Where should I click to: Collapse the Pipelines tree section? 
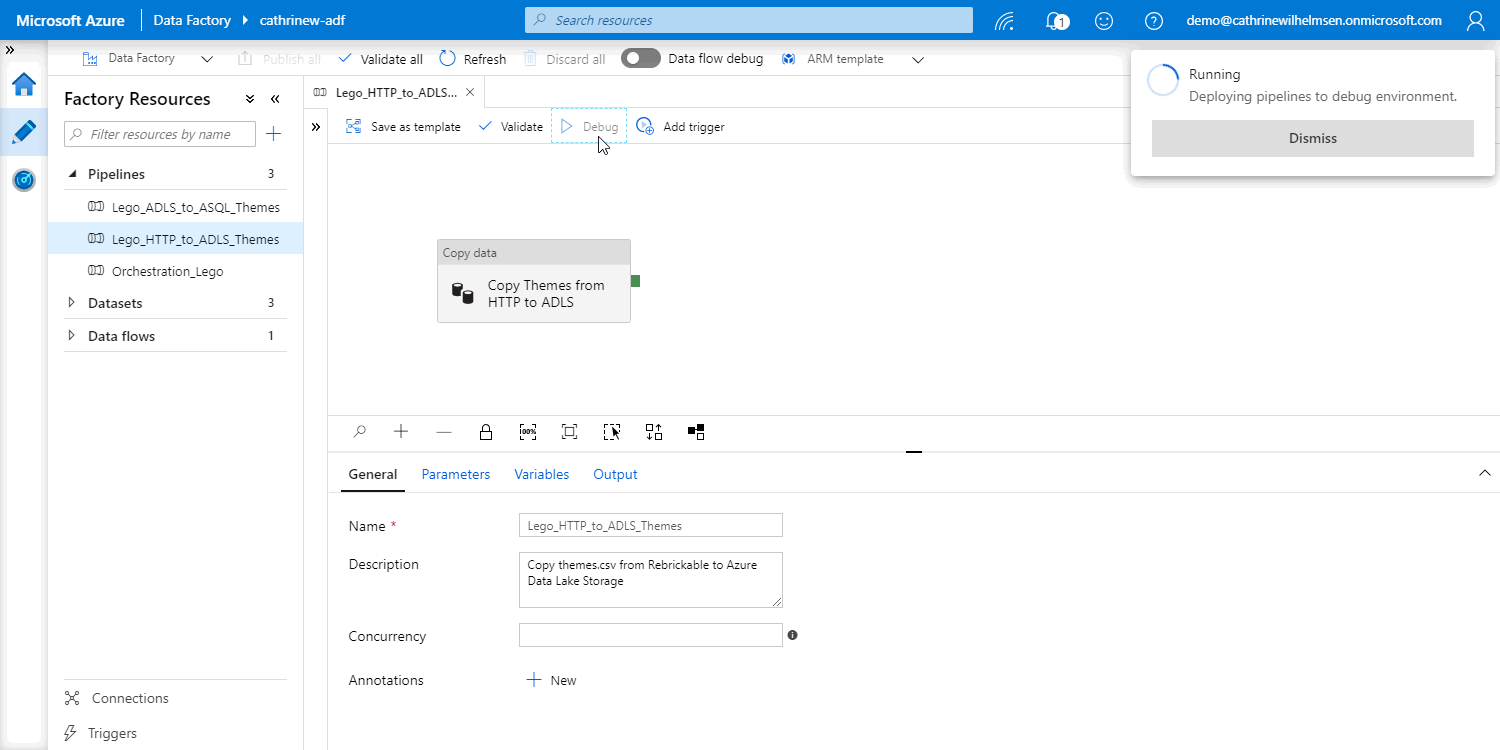coord(72,174)
